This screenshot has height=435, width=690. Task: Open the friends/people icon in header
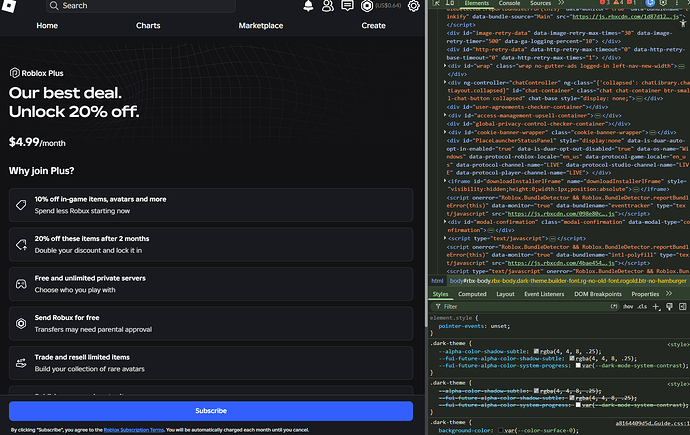click(x=328, y=6)
